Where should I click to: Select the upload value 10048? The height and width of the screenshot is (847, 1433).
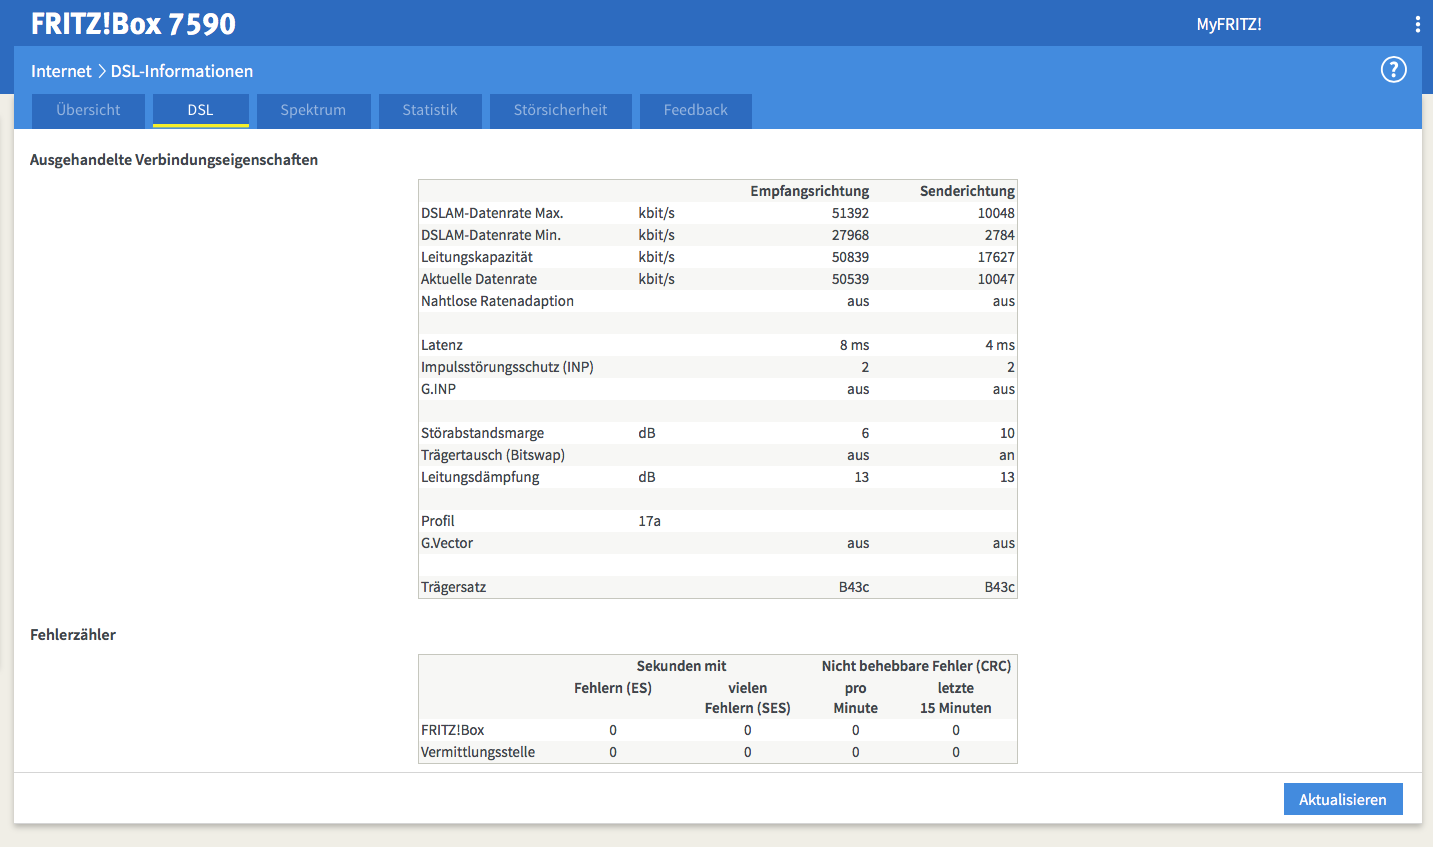coord(996,213)
